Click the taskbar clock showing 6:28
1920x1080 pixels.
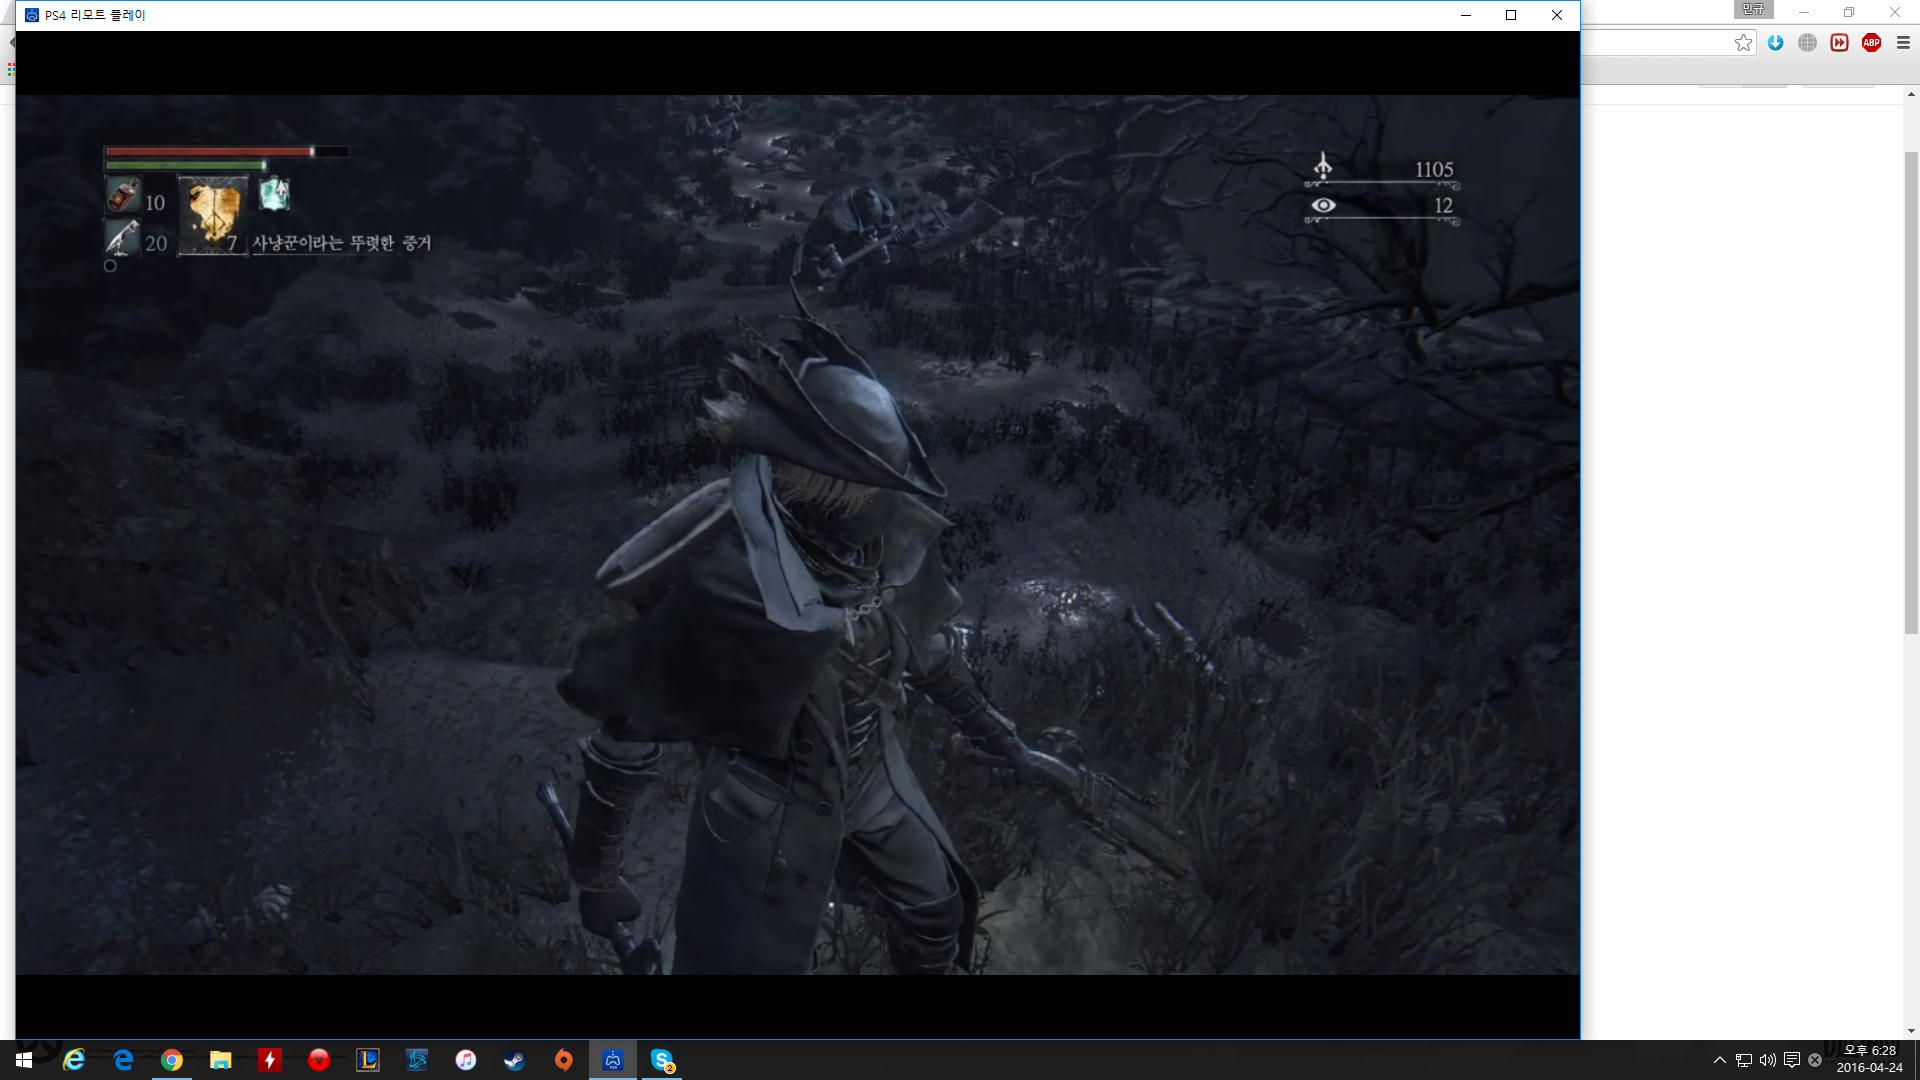(1869, 1059)
